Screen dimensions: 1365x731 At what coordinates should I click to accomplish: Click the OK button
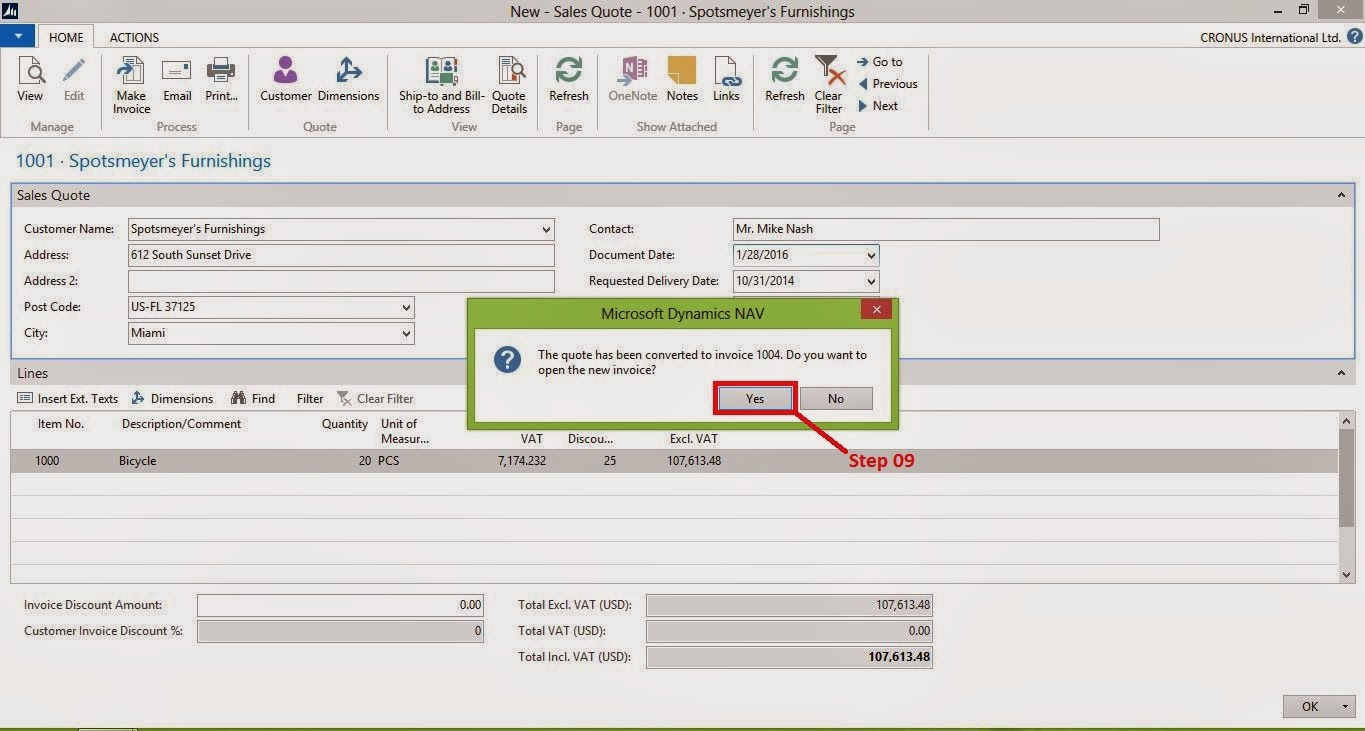pos(1309,706)
